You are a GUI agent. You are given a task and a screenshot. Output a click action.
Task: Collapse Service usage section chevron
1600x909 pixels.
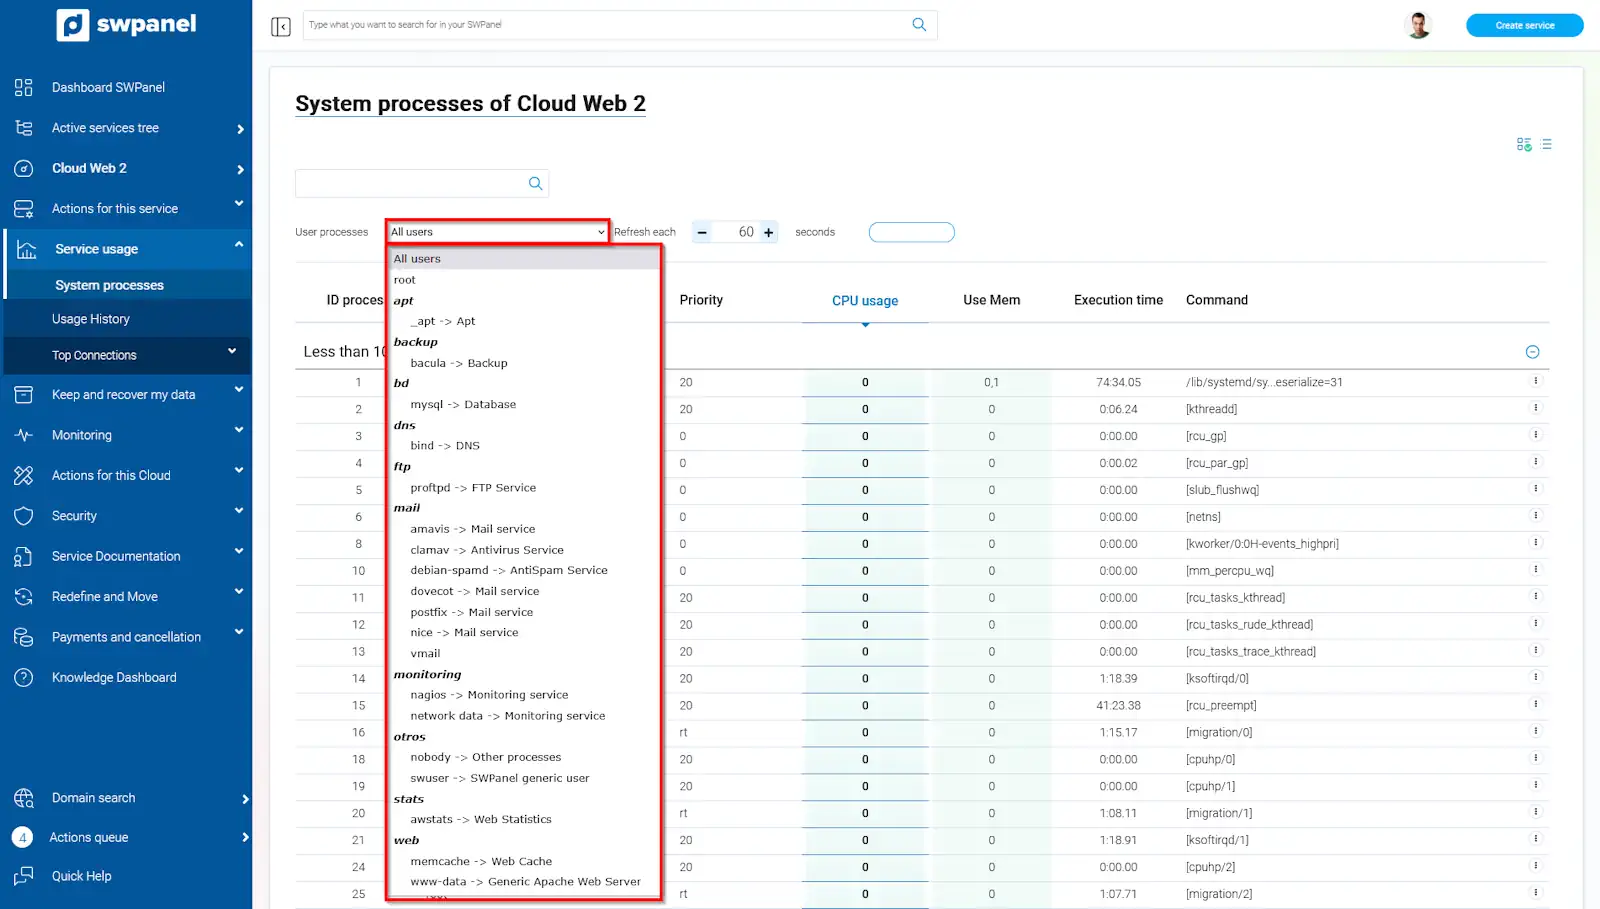point(239,245)
